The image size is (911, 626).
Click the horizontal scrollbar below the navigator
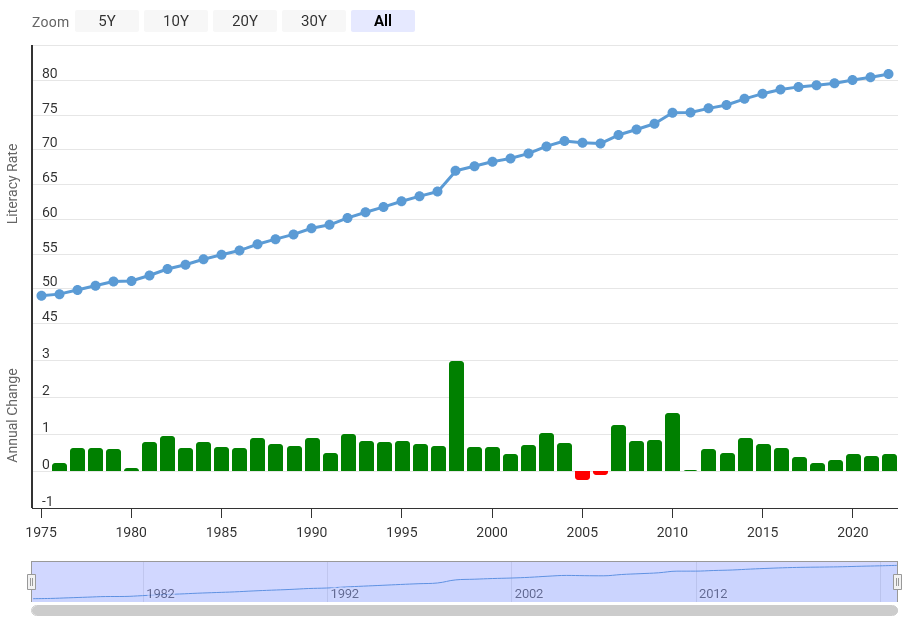tap(464, 610)
